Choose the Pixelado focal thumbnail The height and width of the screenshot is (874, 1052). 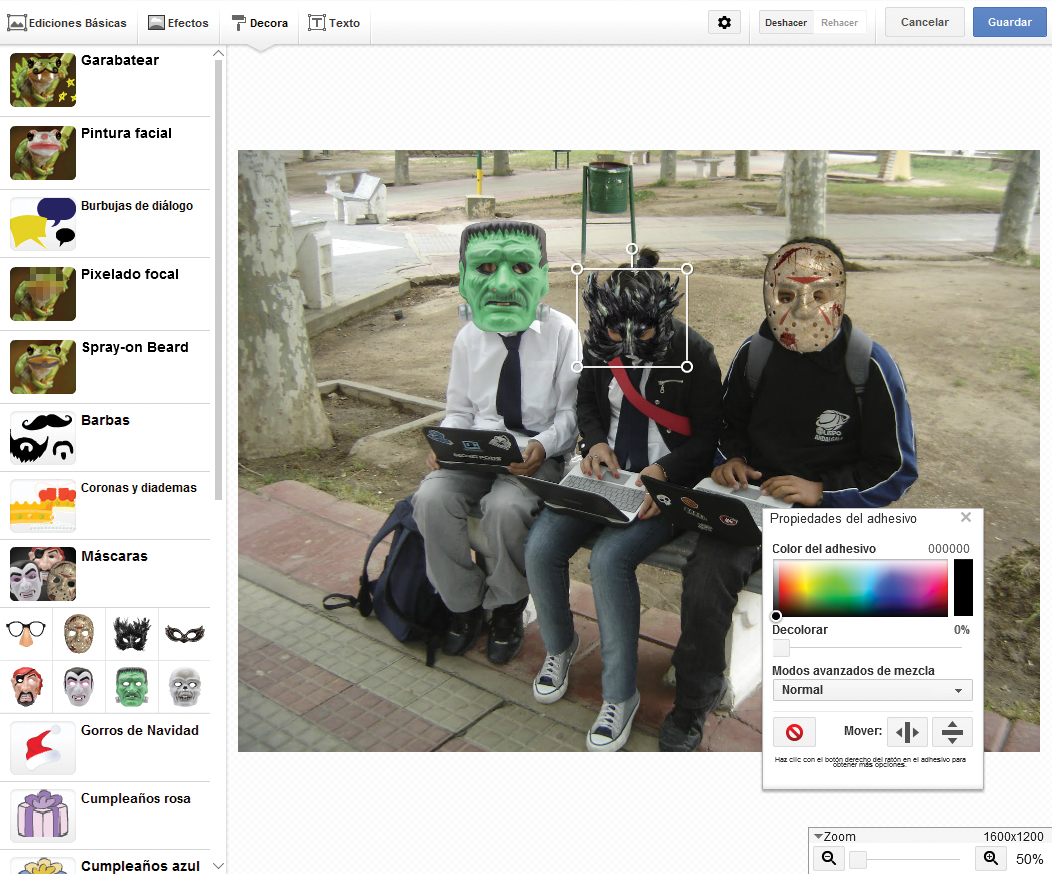click(x=43, y=294)
